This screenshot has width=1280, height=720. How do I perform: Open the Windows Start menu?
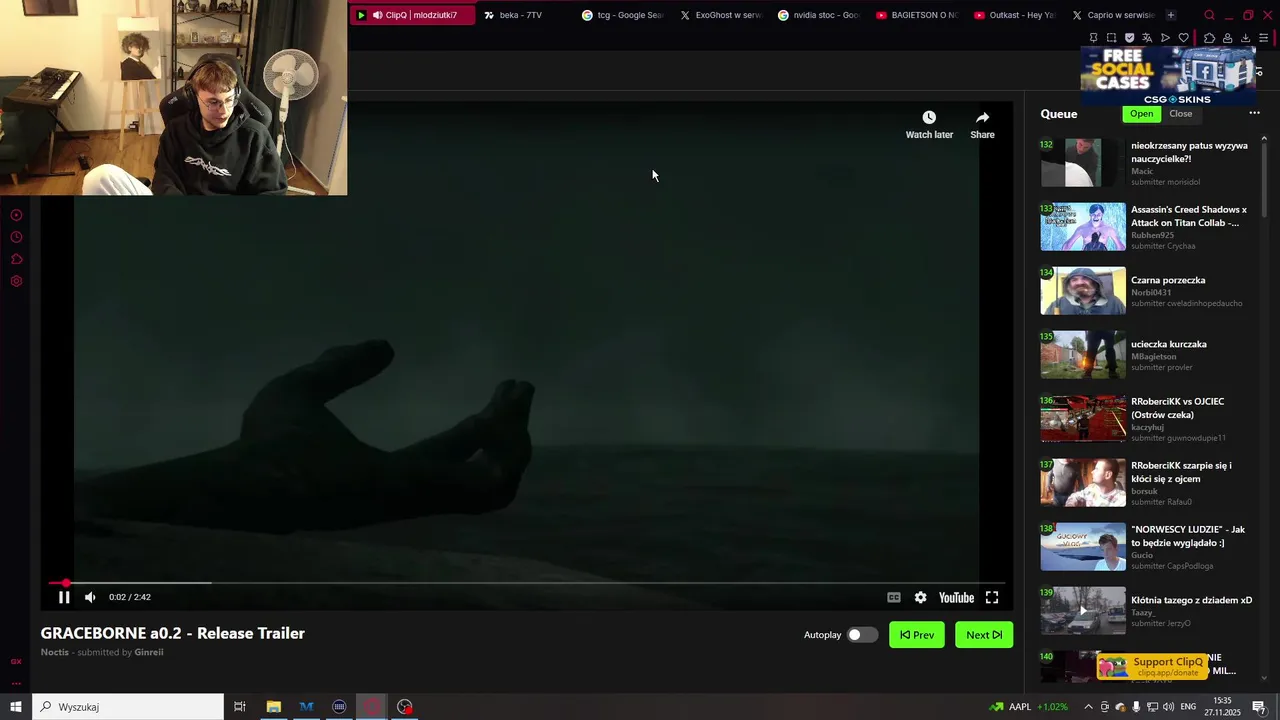pyautogui.click(x=16, y=707)
